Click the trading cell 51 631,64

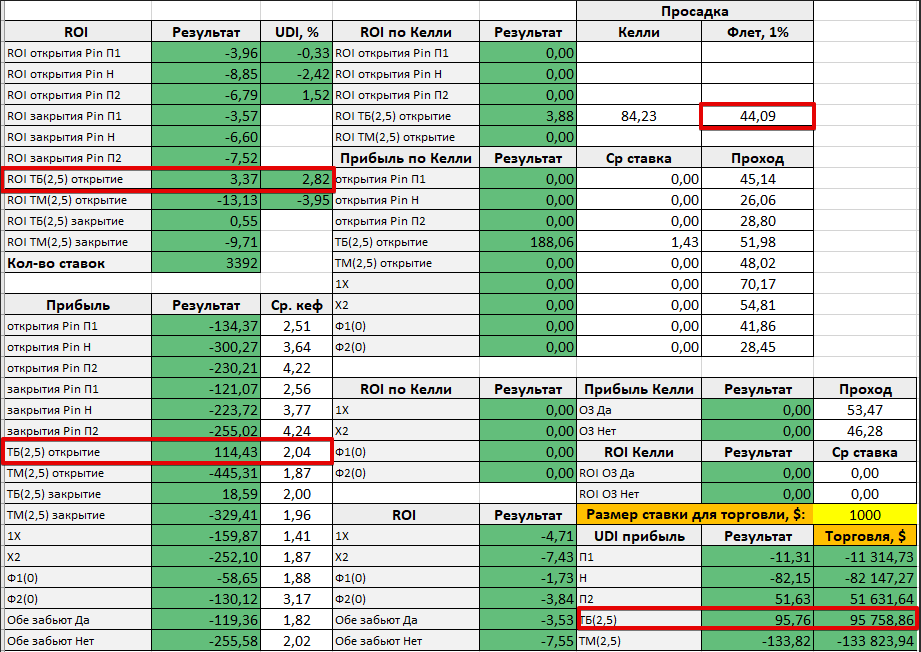coord(865,599)
